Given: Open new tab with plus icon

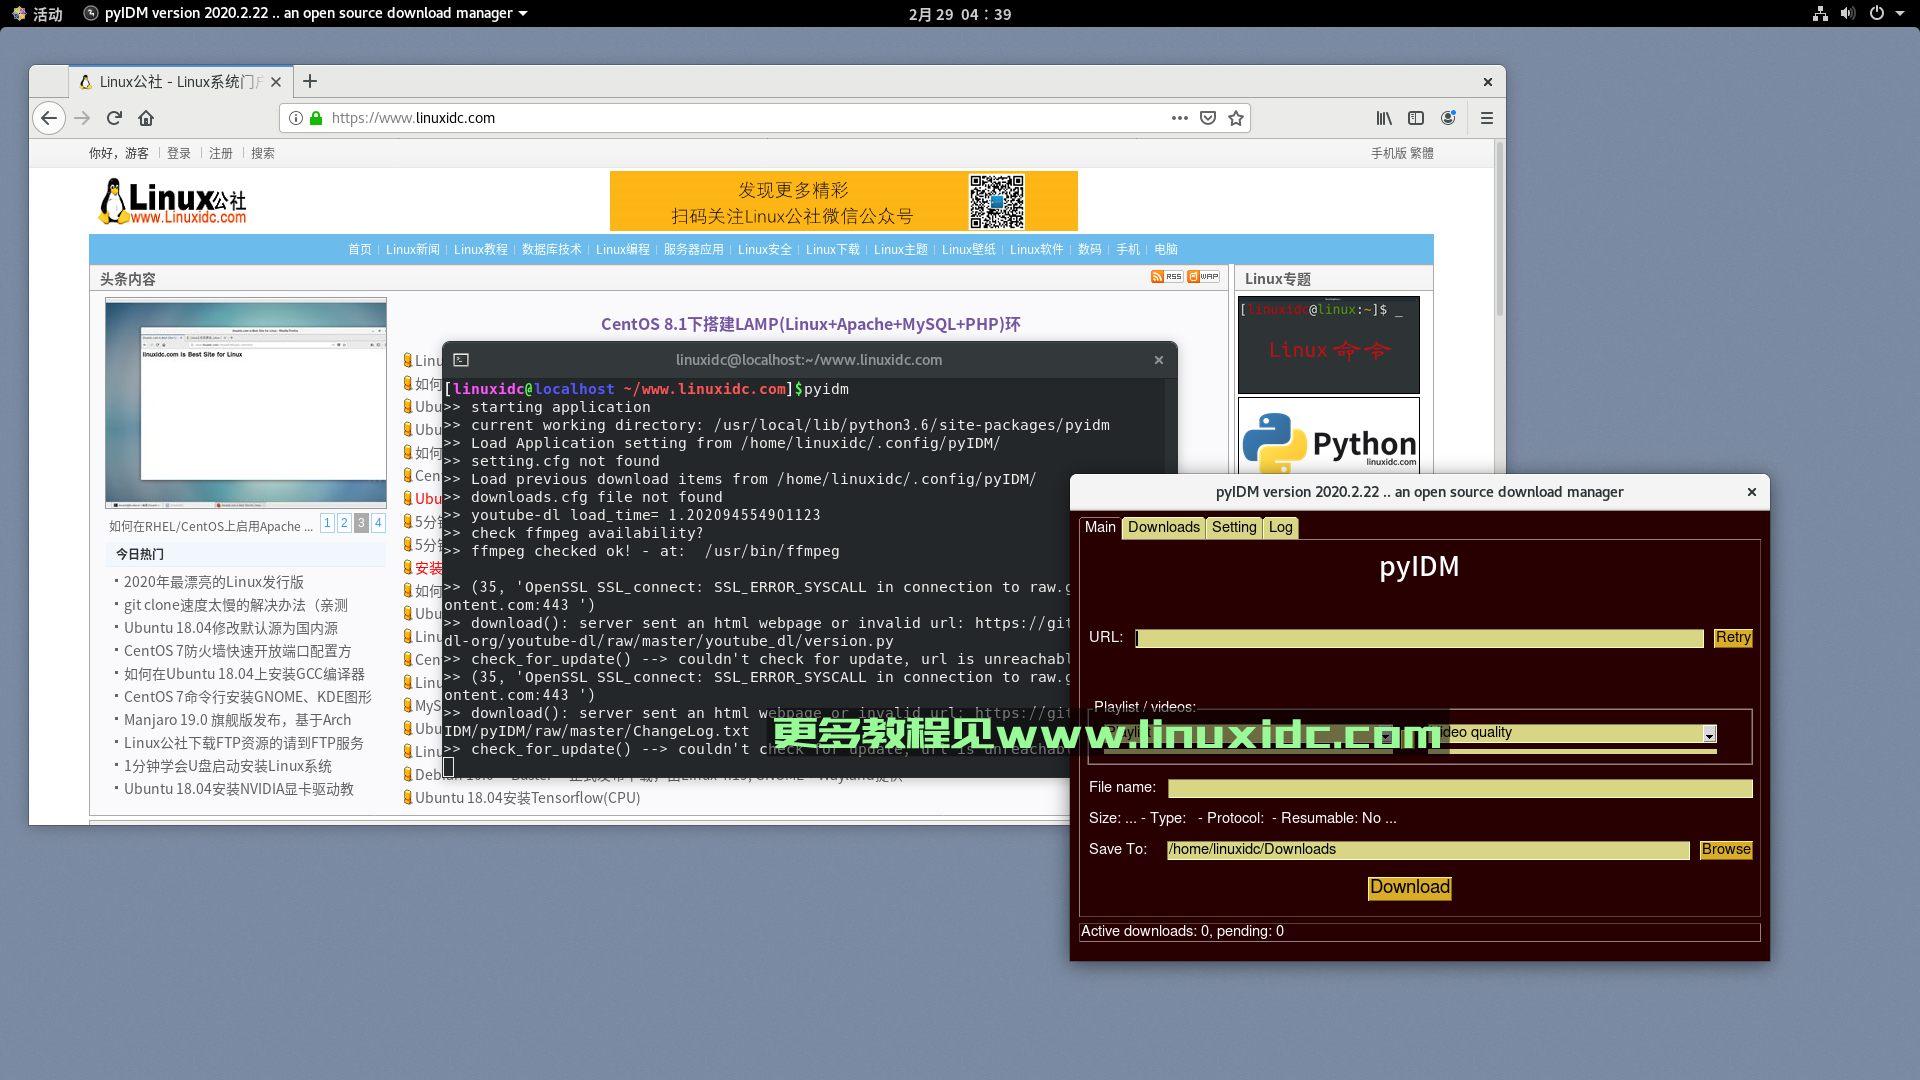Looking at the screenshot, I should pyautogui.click(x=310, y=82).
